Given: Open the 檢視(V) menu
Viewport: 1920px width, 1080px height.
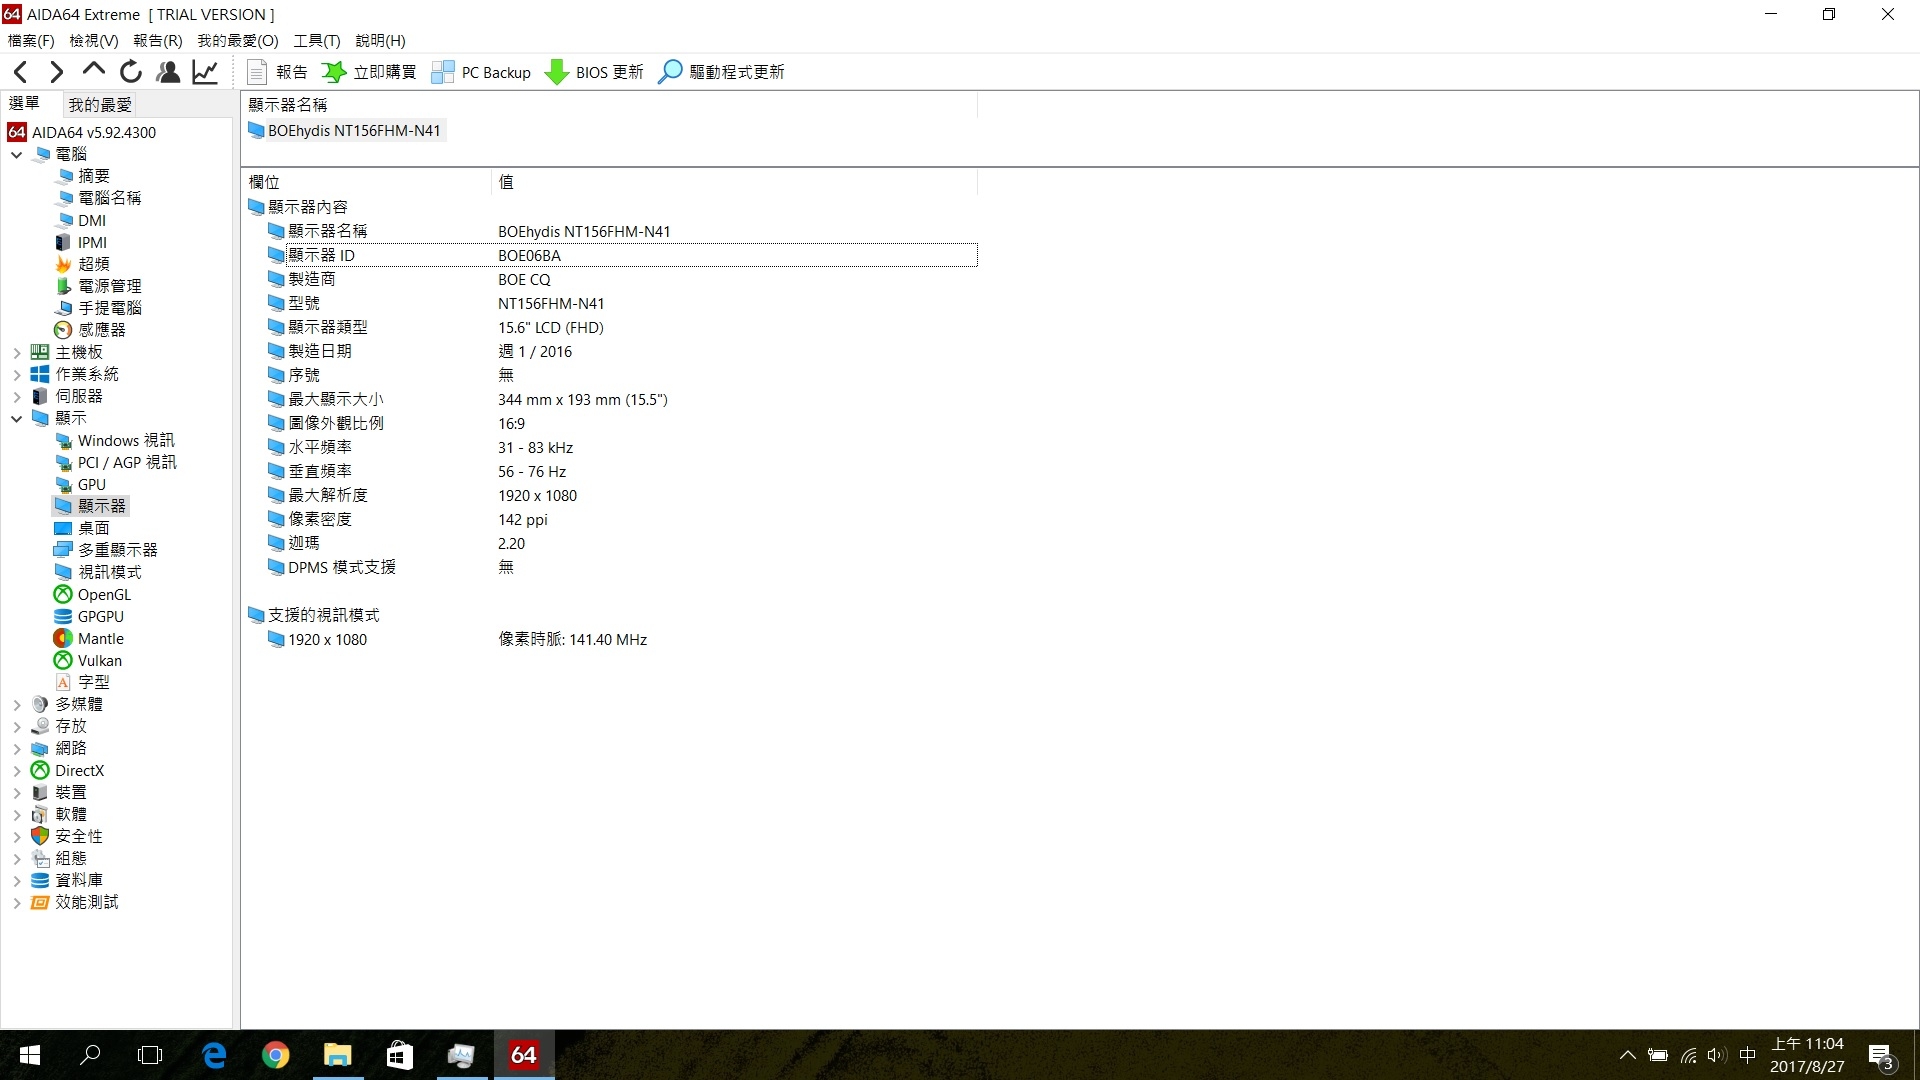Looking at the screenshot, I should click(x=94, y=41).
